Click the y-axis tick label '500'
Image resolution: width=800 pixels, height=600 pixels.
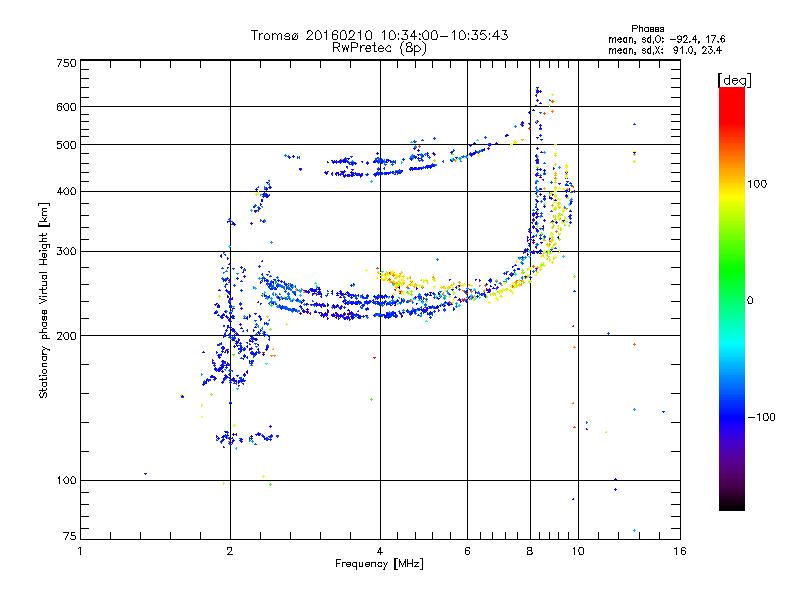pyautogui.click(x=67, y=145)
